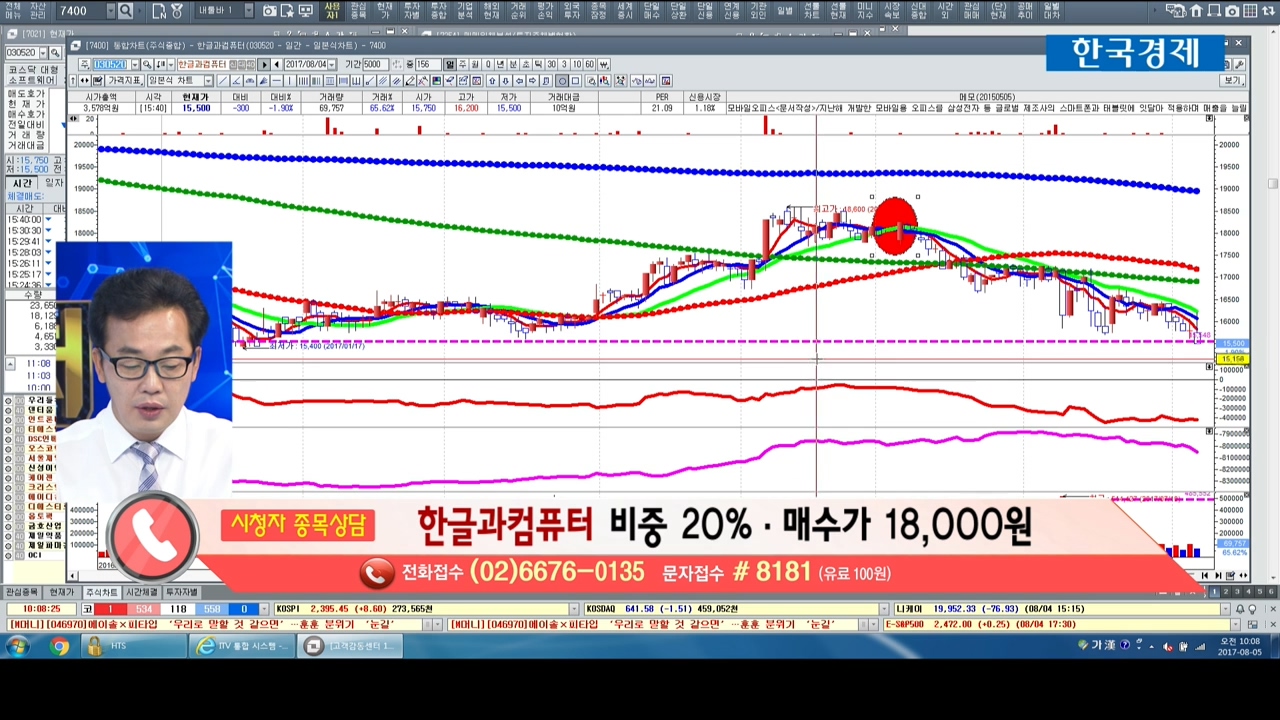This screenshot has height=720, width=1280.
Task: Click the 거래순위 toolbar button
Action: pos(518,11)
